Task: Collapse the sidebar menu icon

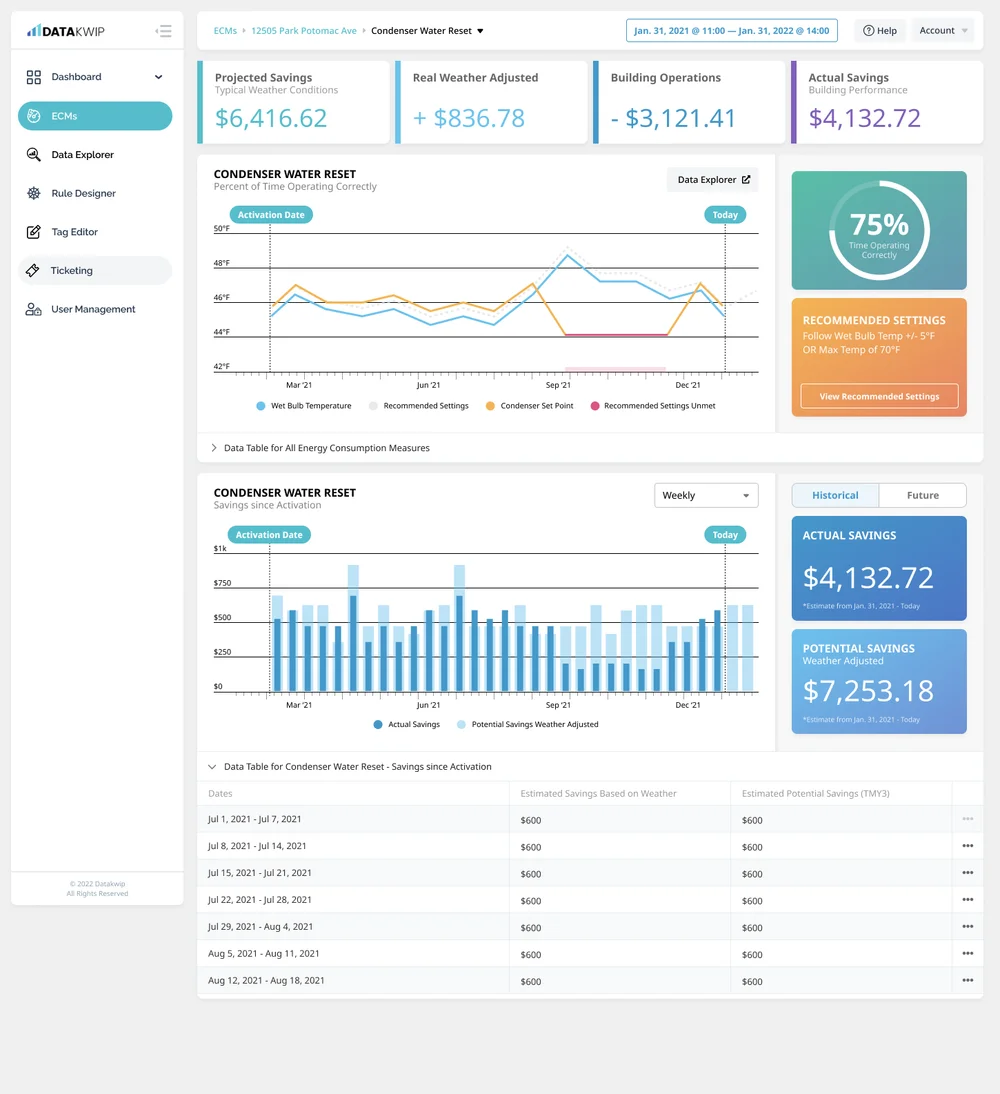Action: click(x=163, y=31)
